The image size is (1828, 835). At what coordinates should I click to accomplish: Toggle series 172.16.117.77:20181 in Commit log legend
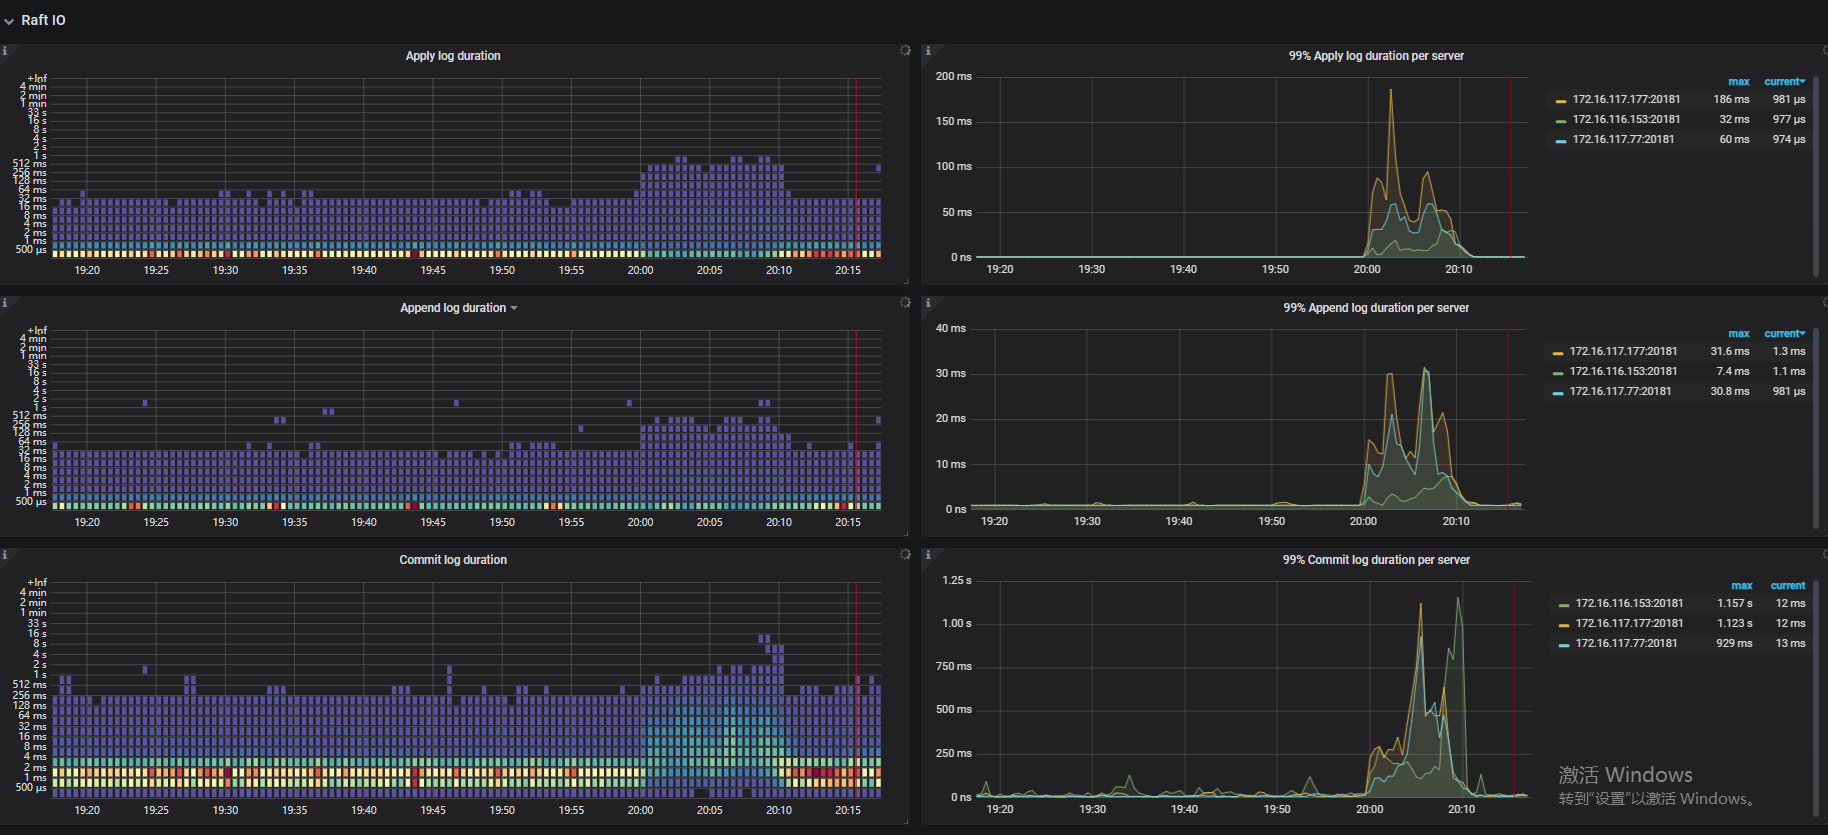pyautogui.click(x=1626, y=643)
